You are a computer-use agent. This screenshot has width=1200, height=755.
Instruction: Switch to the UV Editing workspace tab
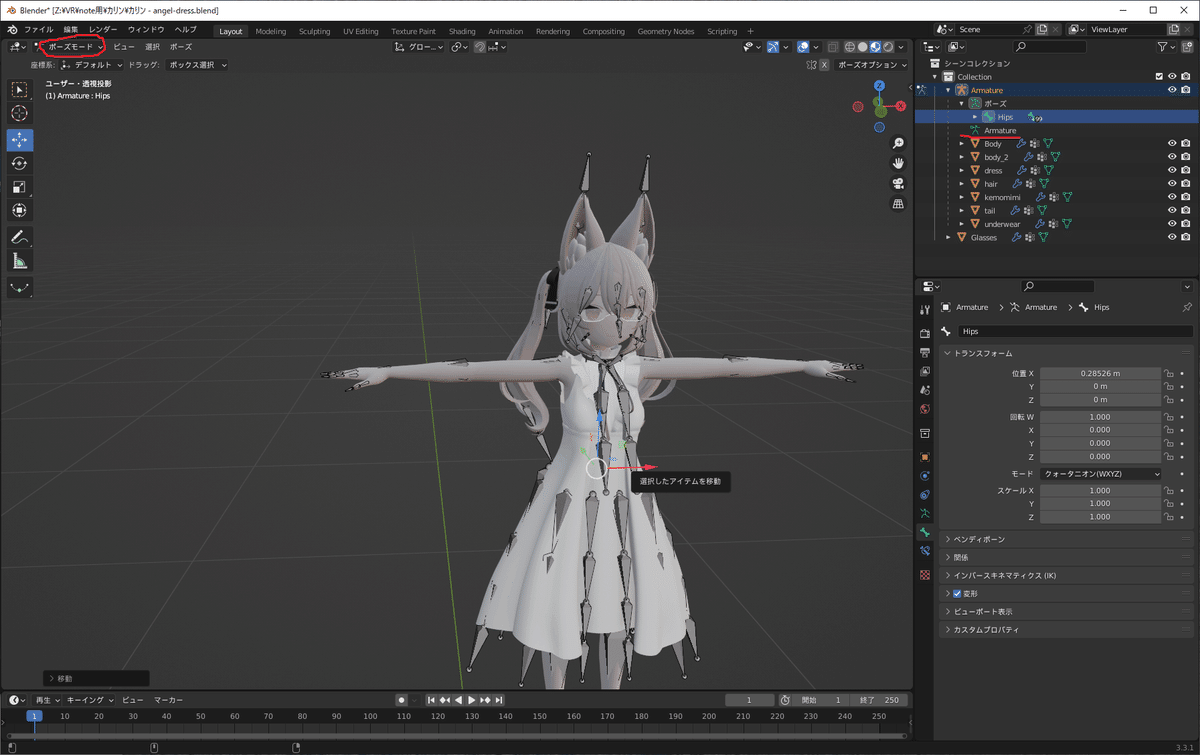[x=361, y=31]
